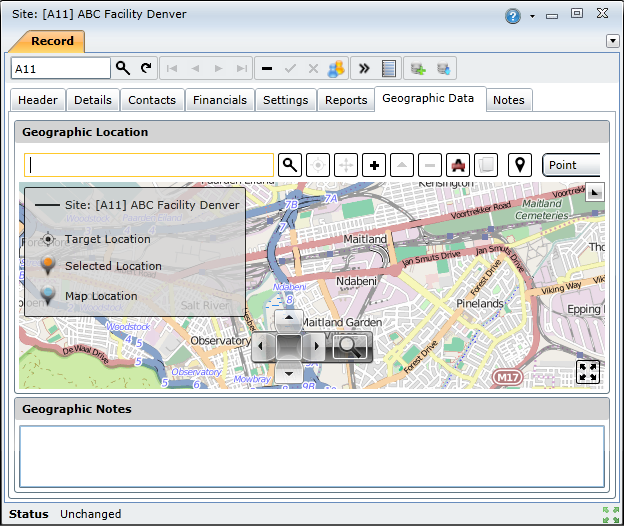Collapse the map legend corner arrow
624x526 pixels.
pos(595,192)
